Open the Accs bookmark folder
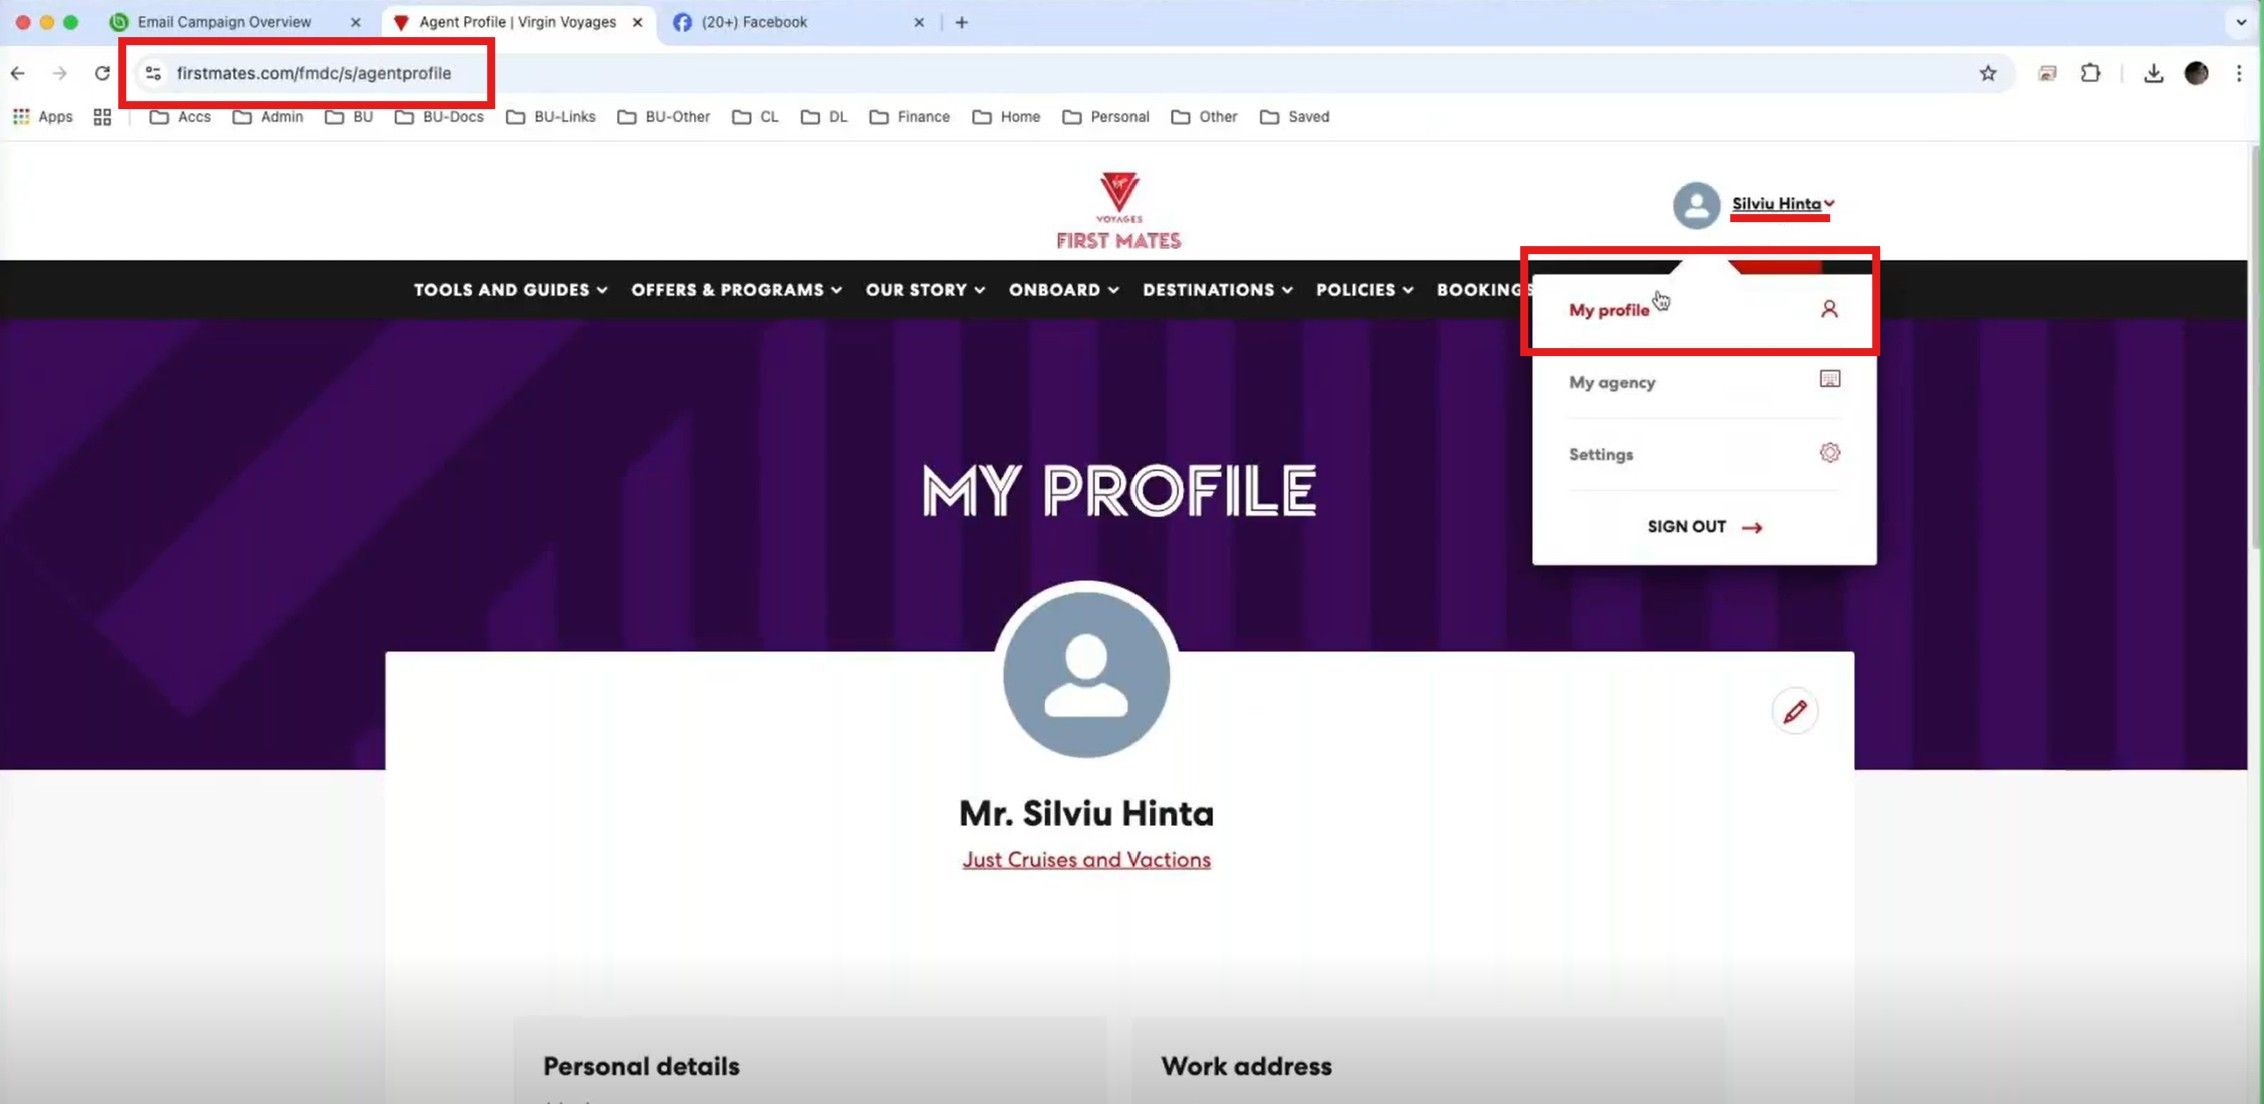Image resolution: width=2264 pixels, height=1104 pixels. click(180, 117)
